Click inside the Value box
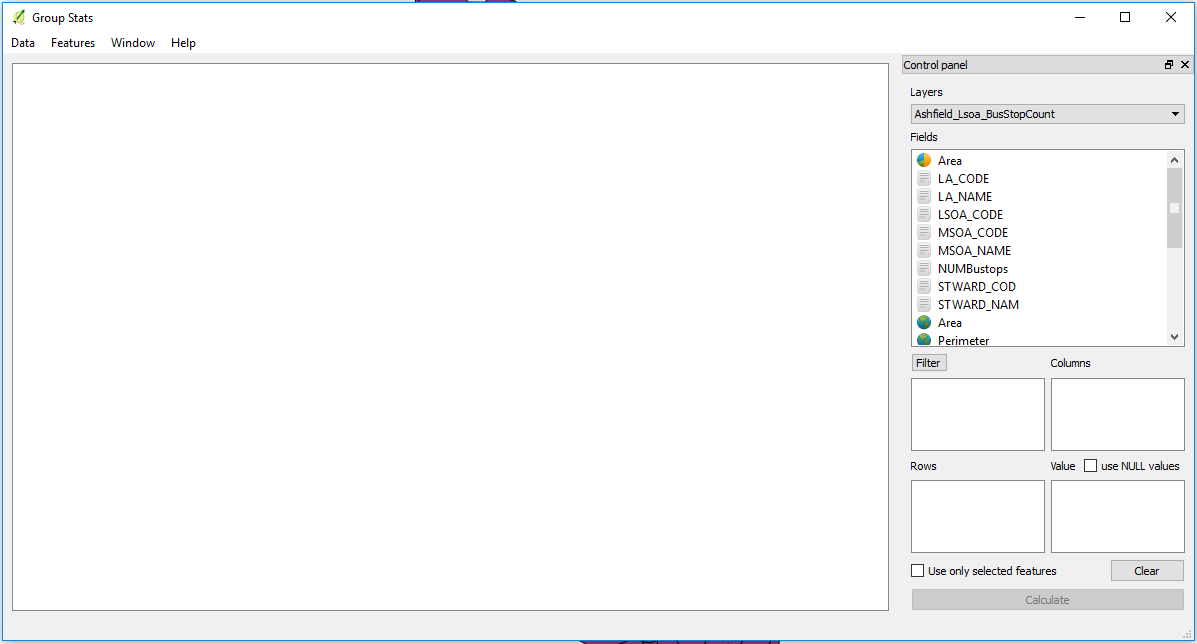 [x=1118, y=516]
